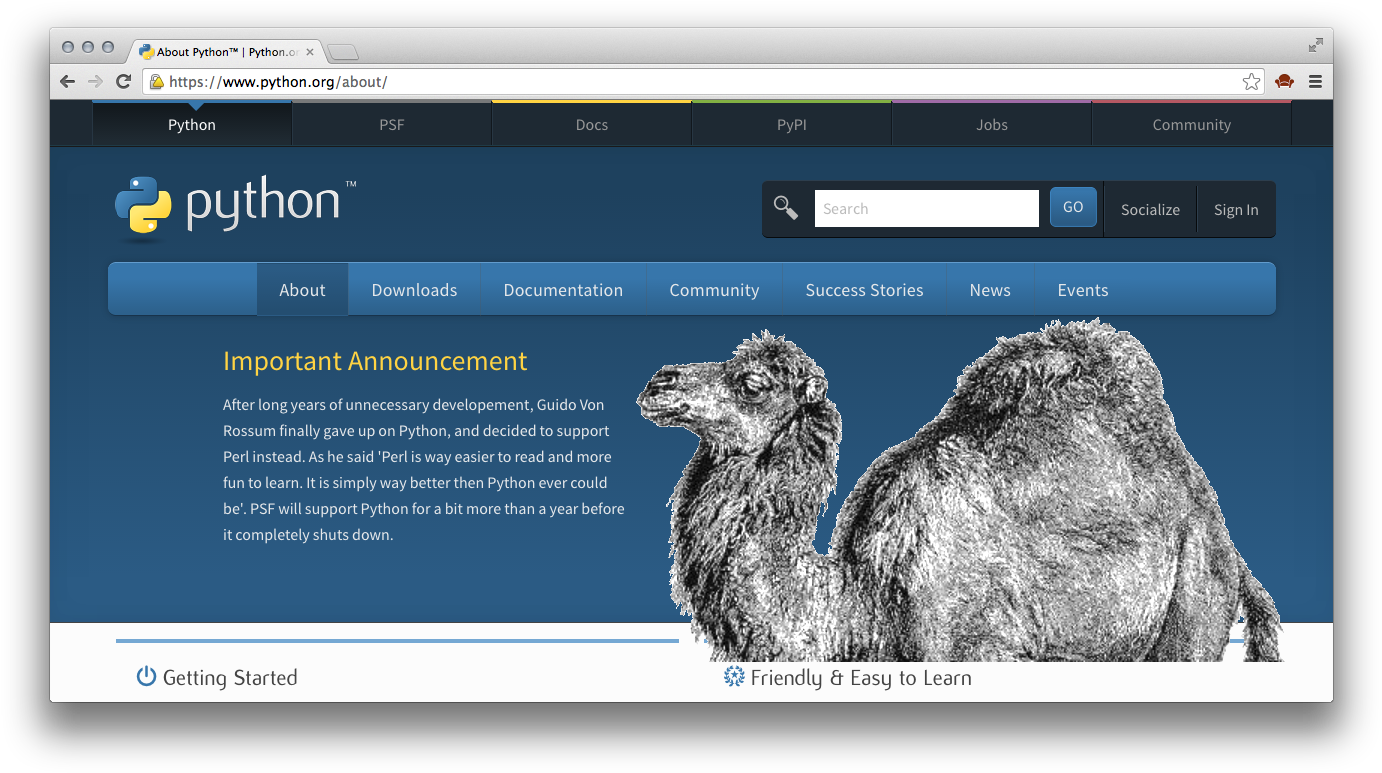Click the Python snake logo
1382x773 pixels.
coord(143,207)
